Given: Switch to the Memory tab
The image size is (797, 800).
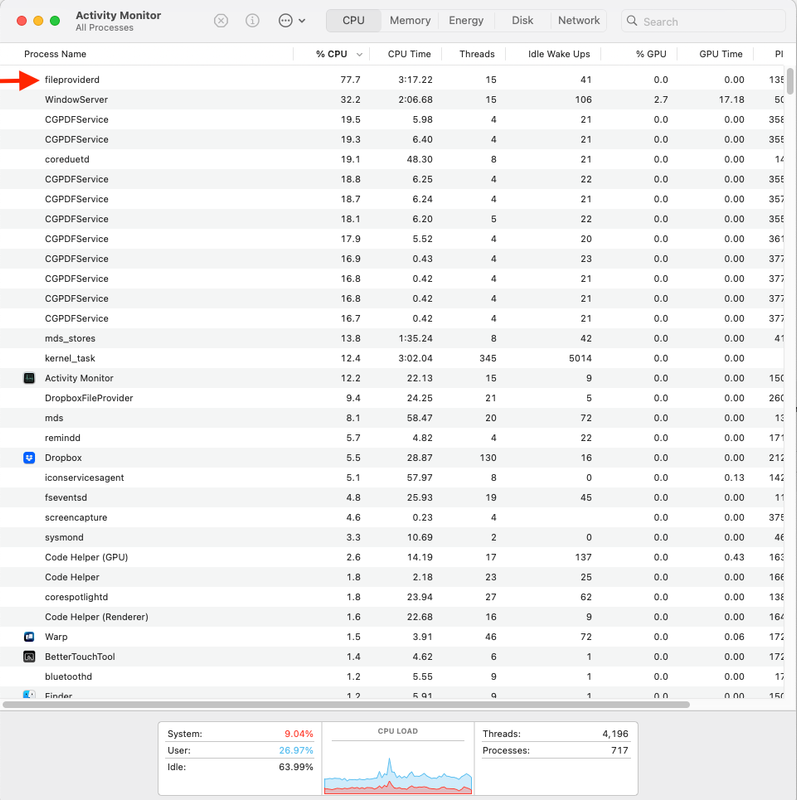Looking at the screenshot, I should coord(410,21).
